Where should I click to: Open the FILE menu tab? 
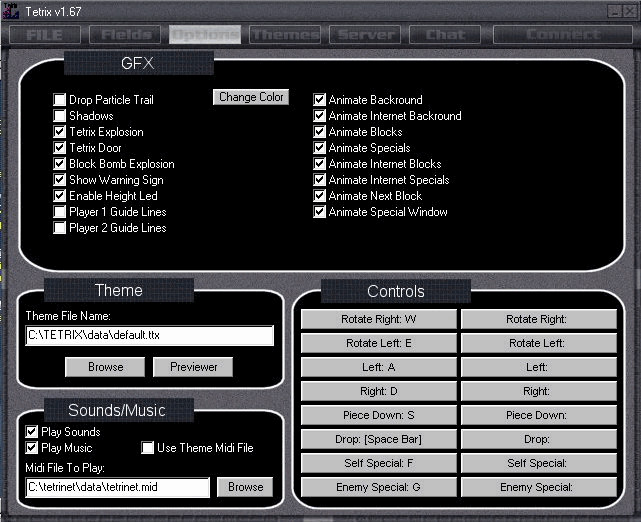point(45,35)
